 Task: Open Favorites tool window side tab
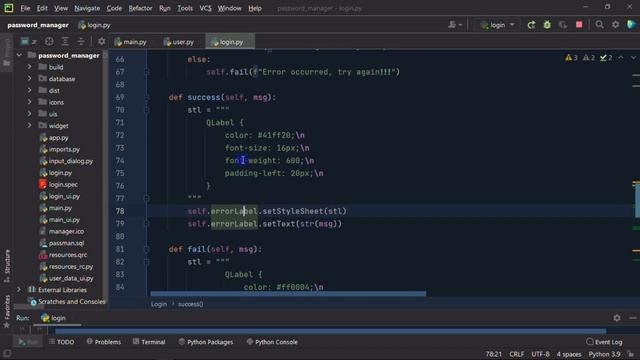[7, 311]
